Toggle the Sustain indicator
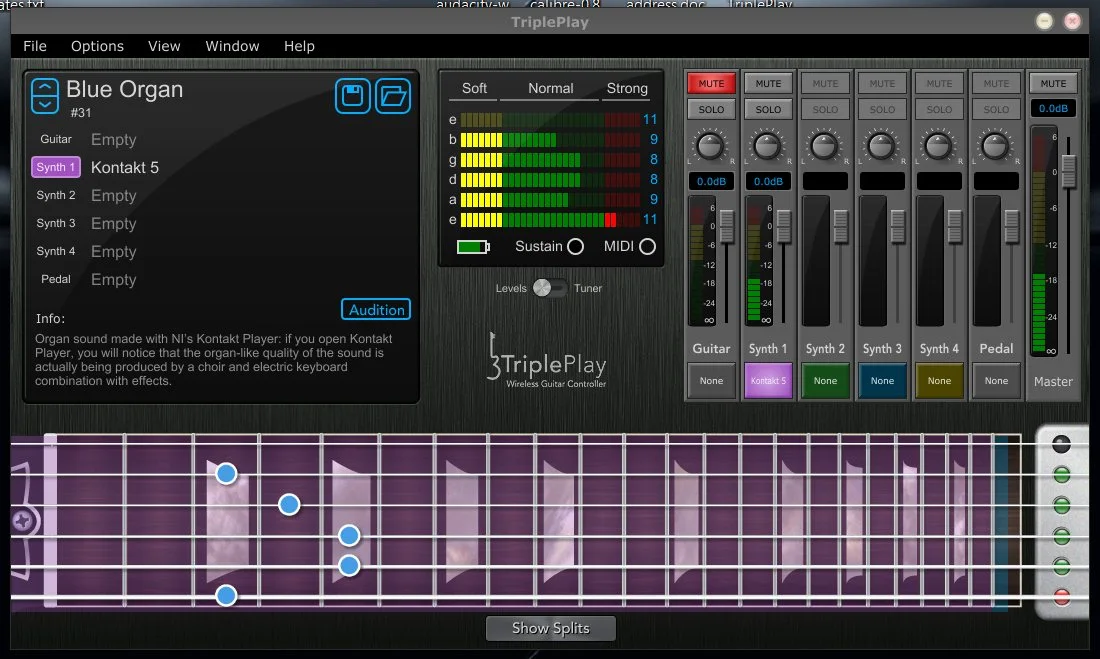The height and width of the screenshot is (659, 1100). pyautogui.click(x=575, y=246)
